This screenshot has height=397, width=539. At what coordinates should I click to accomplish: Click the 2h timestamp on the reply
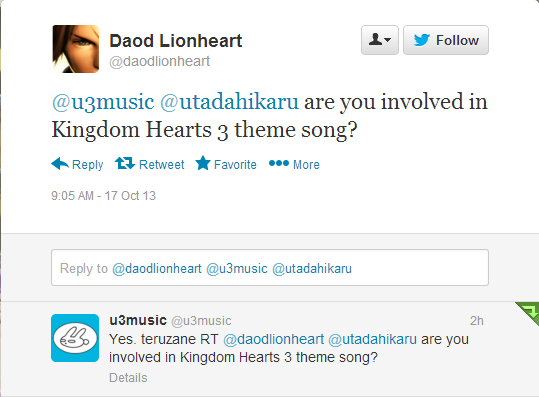click(x=477, y=321)
